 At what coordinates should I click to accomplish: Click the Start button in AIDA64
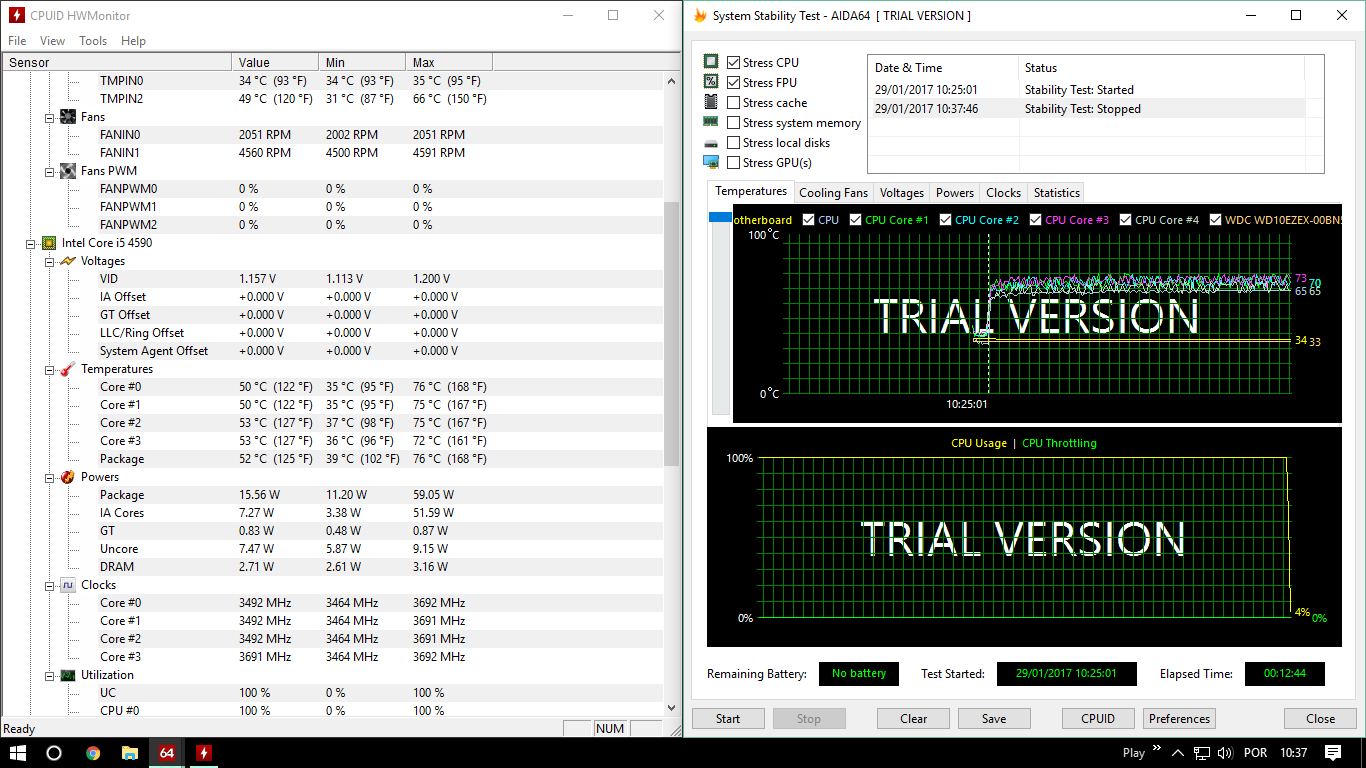pyautogui.click(x=728, y=718)
